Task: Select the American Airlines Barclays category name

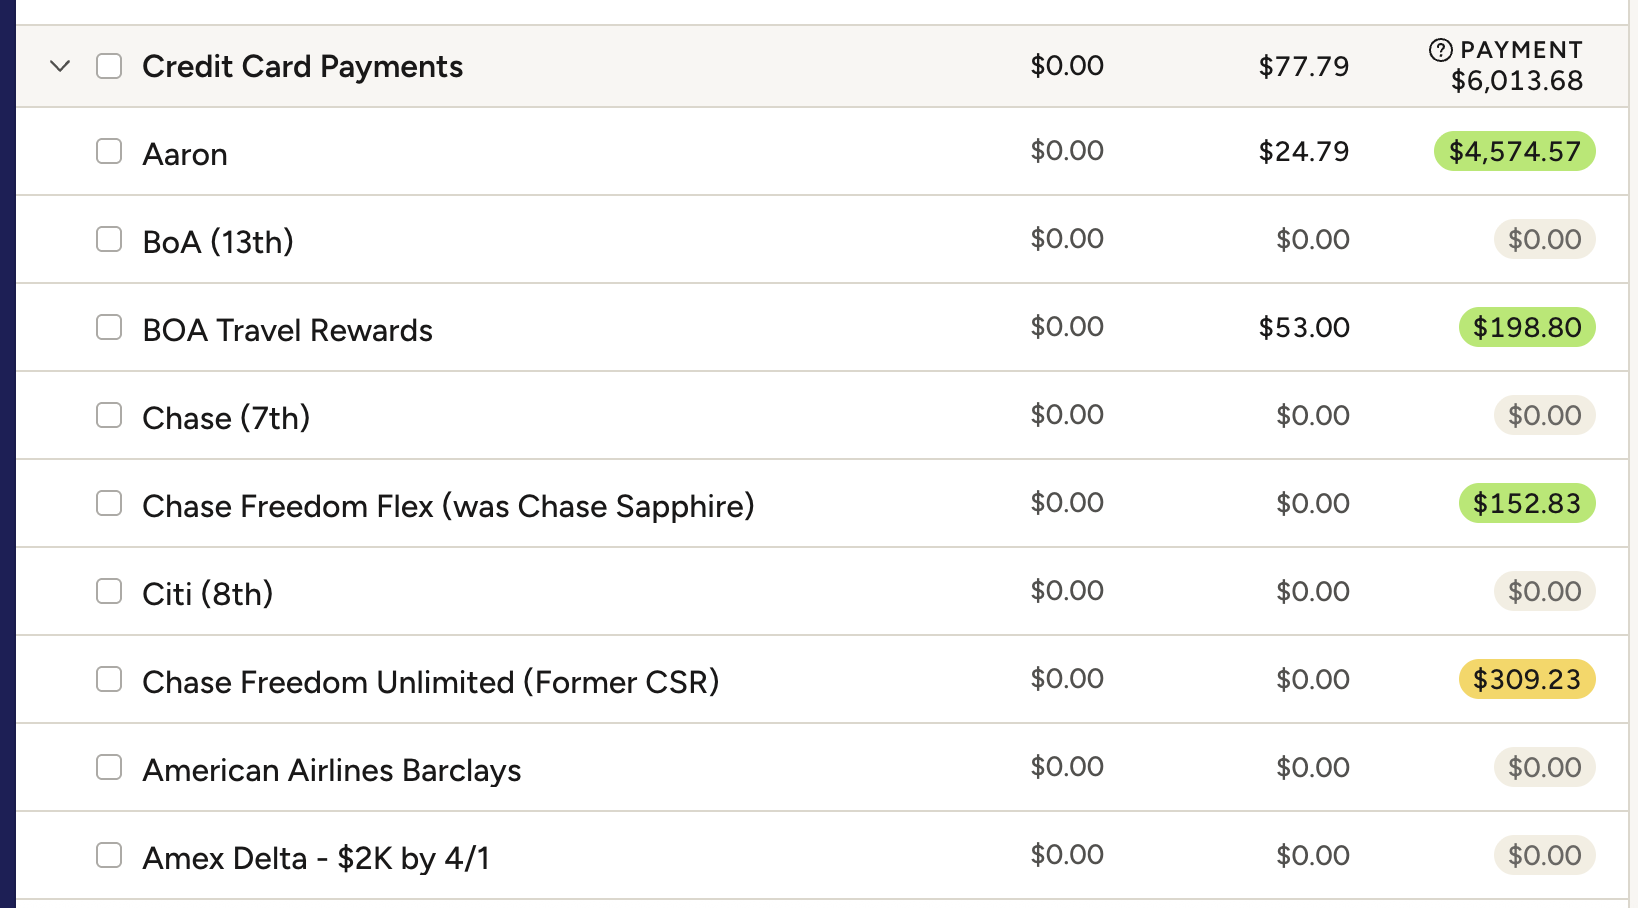Action: click(332, 771)
